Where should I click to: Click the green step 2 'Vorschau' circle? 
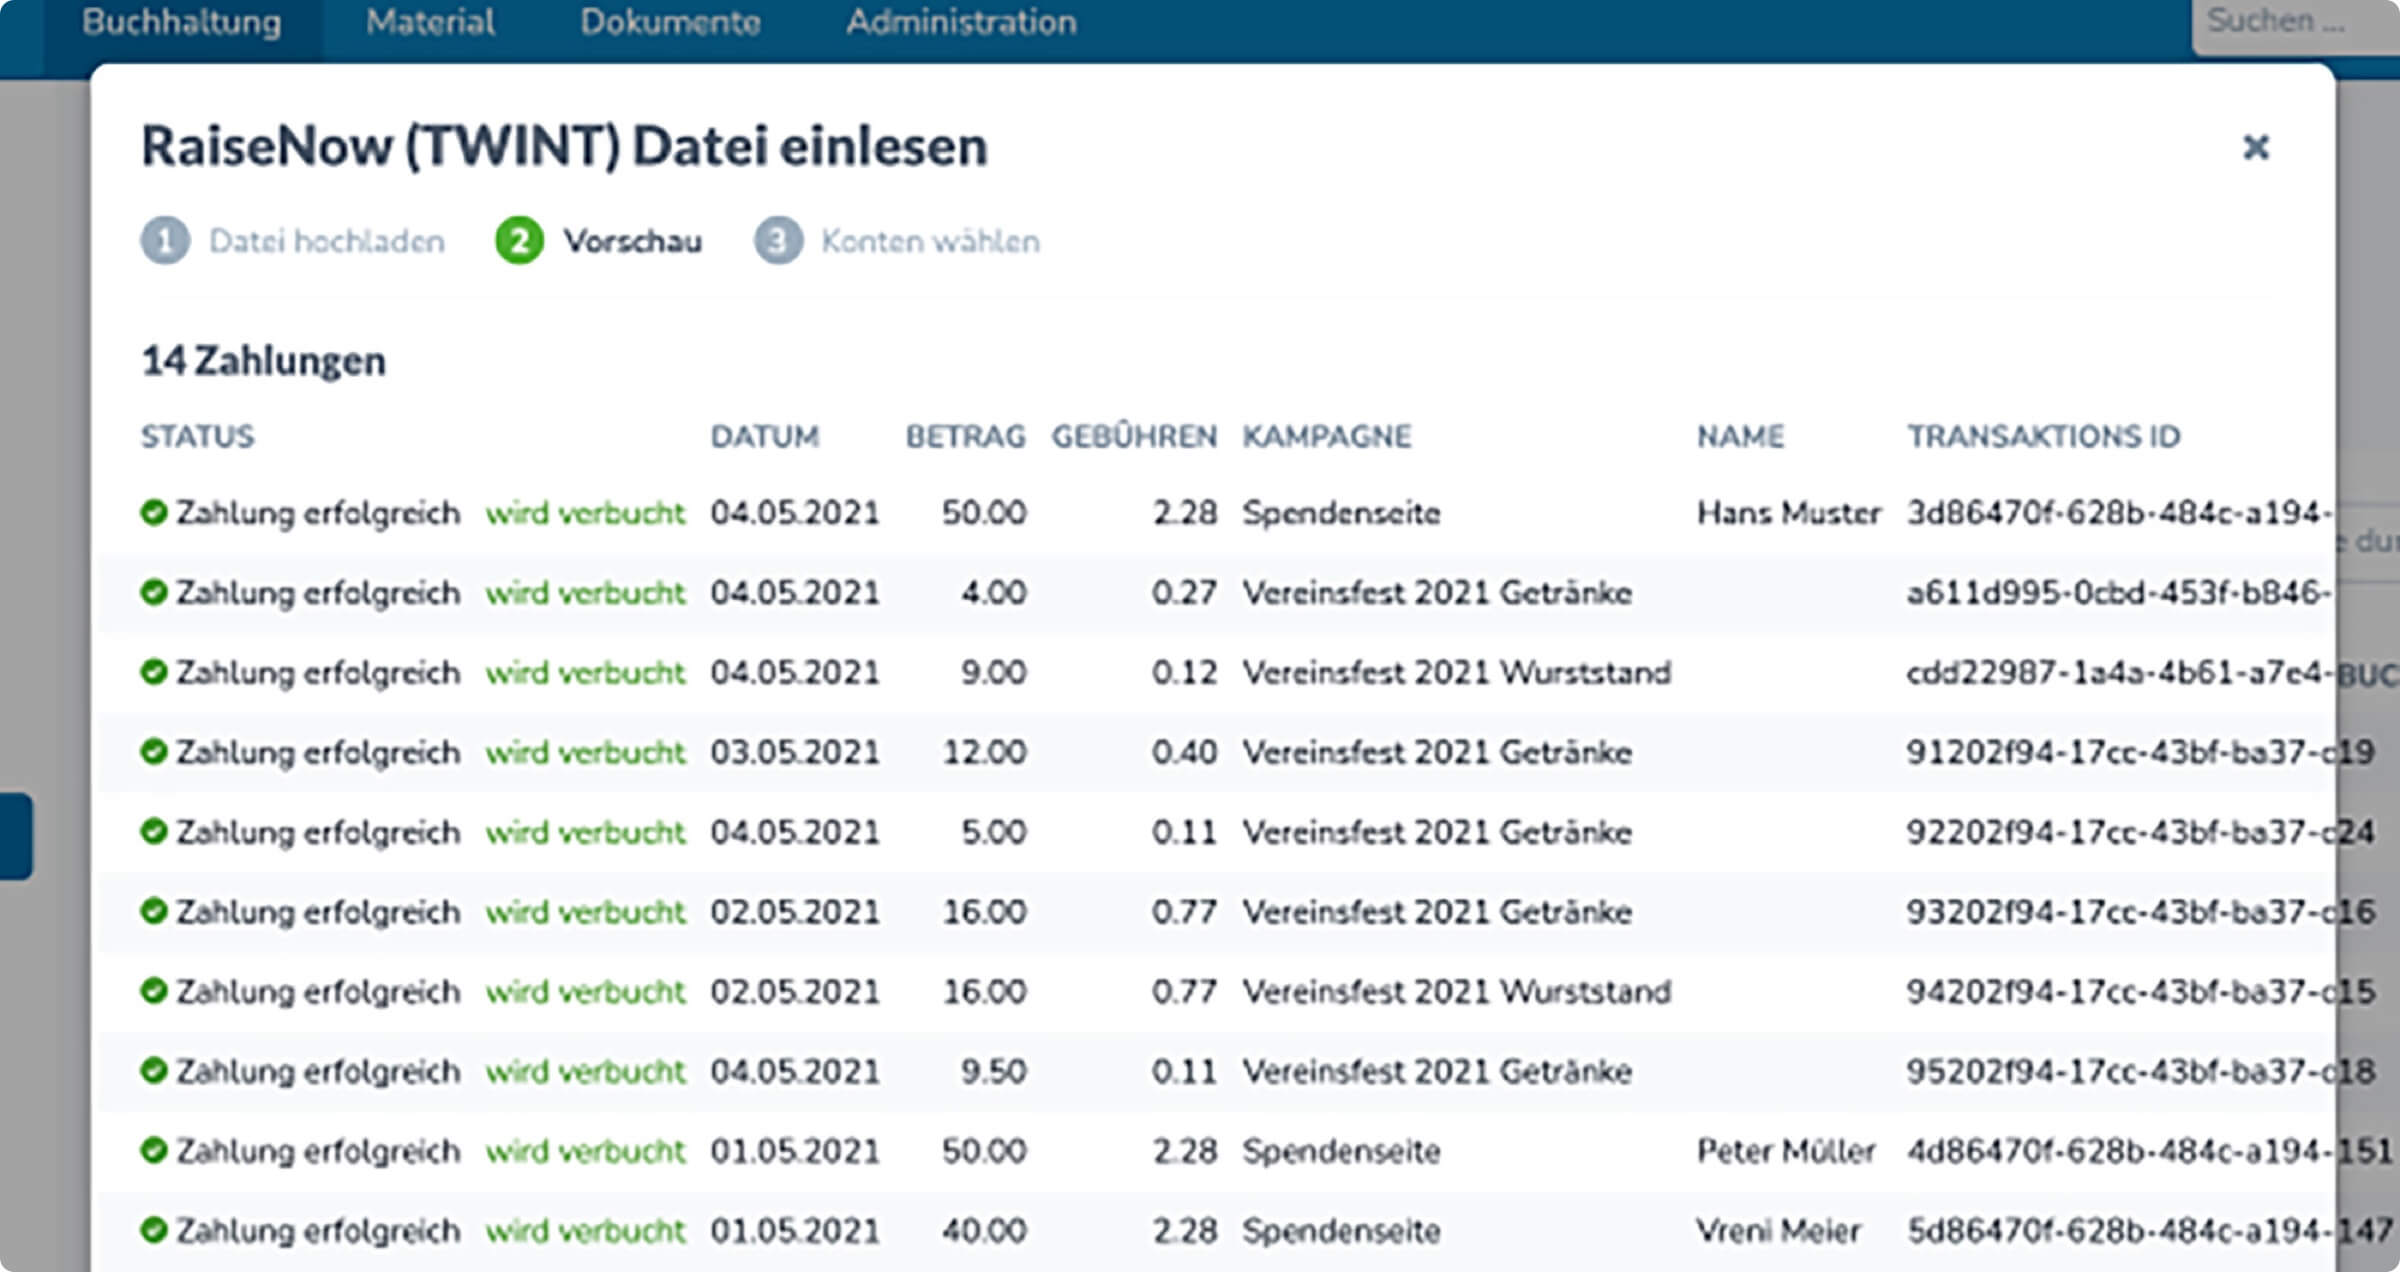click(518, 240)
